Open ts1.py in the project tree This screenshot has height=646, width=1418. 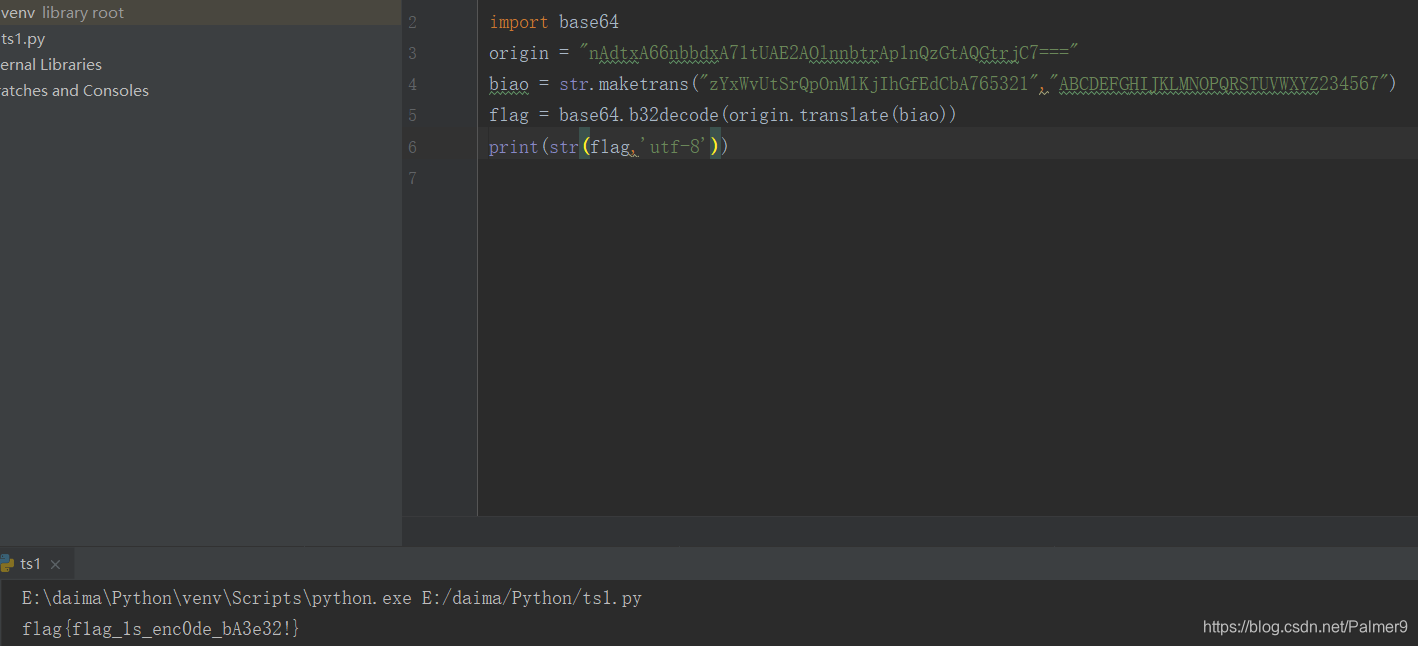tap(22, 39)
